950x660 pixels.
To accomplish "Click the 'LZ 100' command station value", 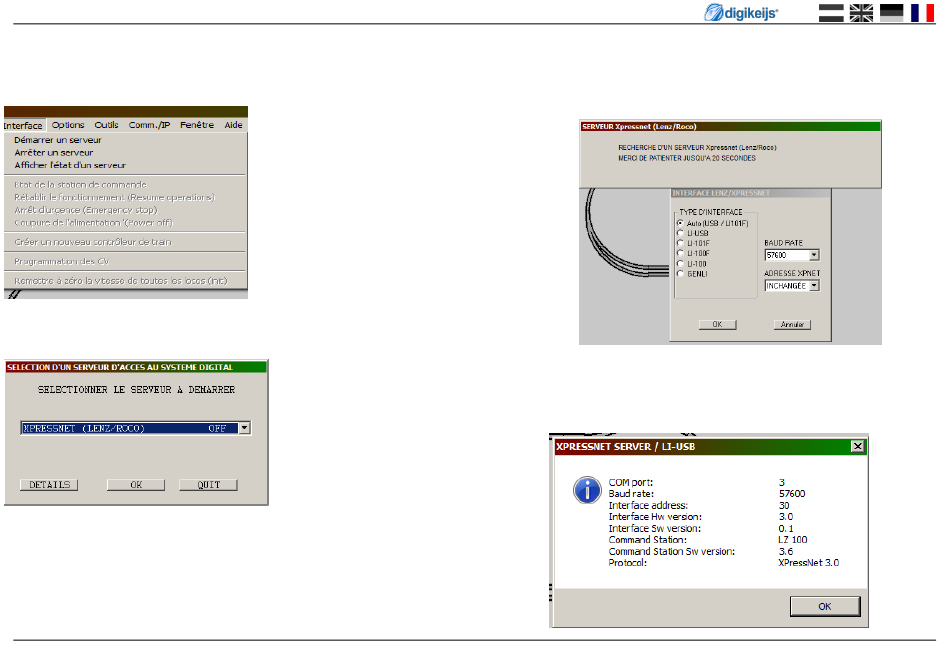I will coord(793,540).
